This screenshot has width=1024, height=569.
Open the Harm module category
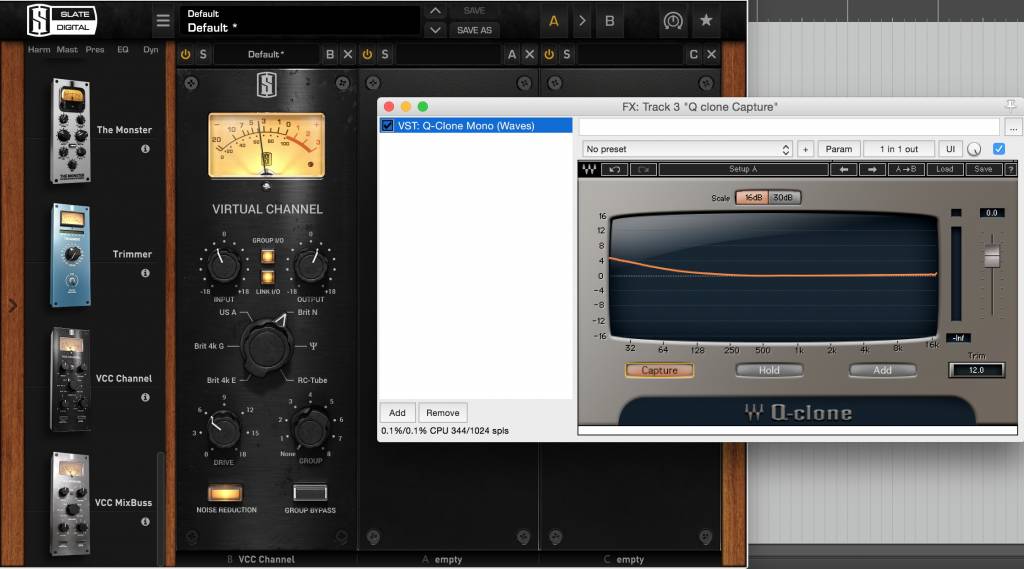point(39,50)
